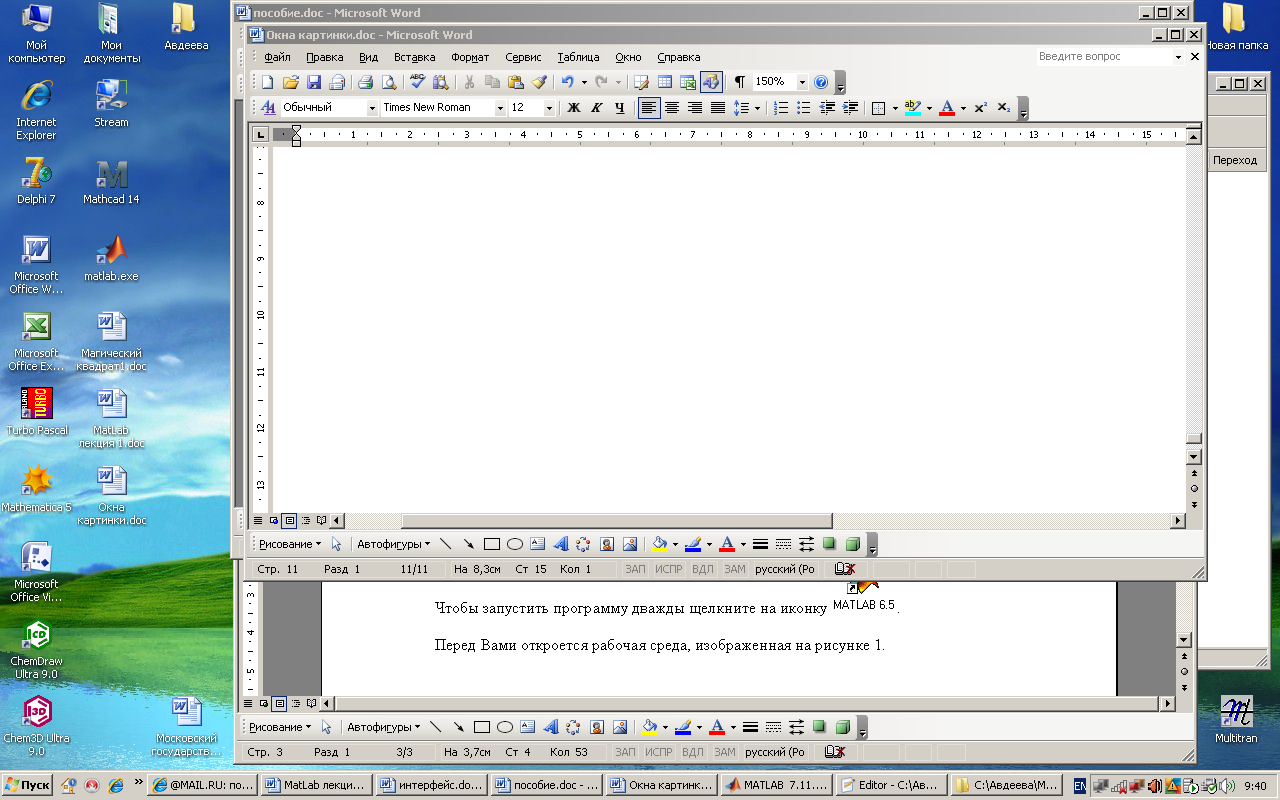Image resolution: width=1280 pixels, height=800 pixels.
Task: Run the spelling check (ABC icon)
Action: [418, 82]
